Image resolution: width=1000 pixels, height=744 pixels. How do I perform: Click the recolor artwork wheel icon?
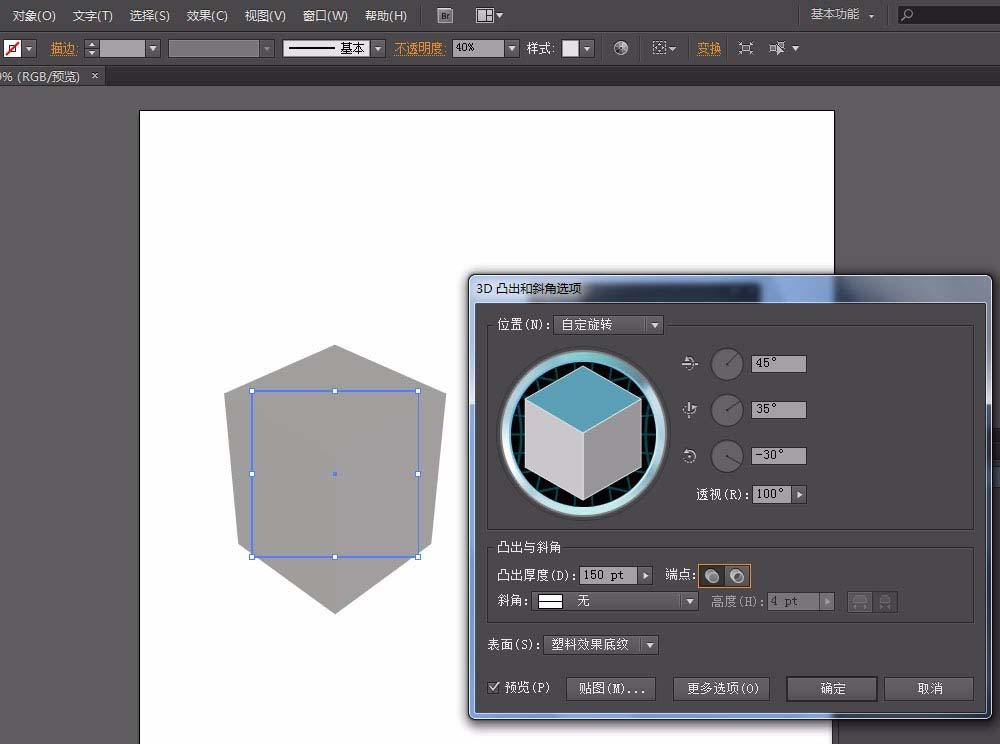pyautogui.click(x=621, y=48)
